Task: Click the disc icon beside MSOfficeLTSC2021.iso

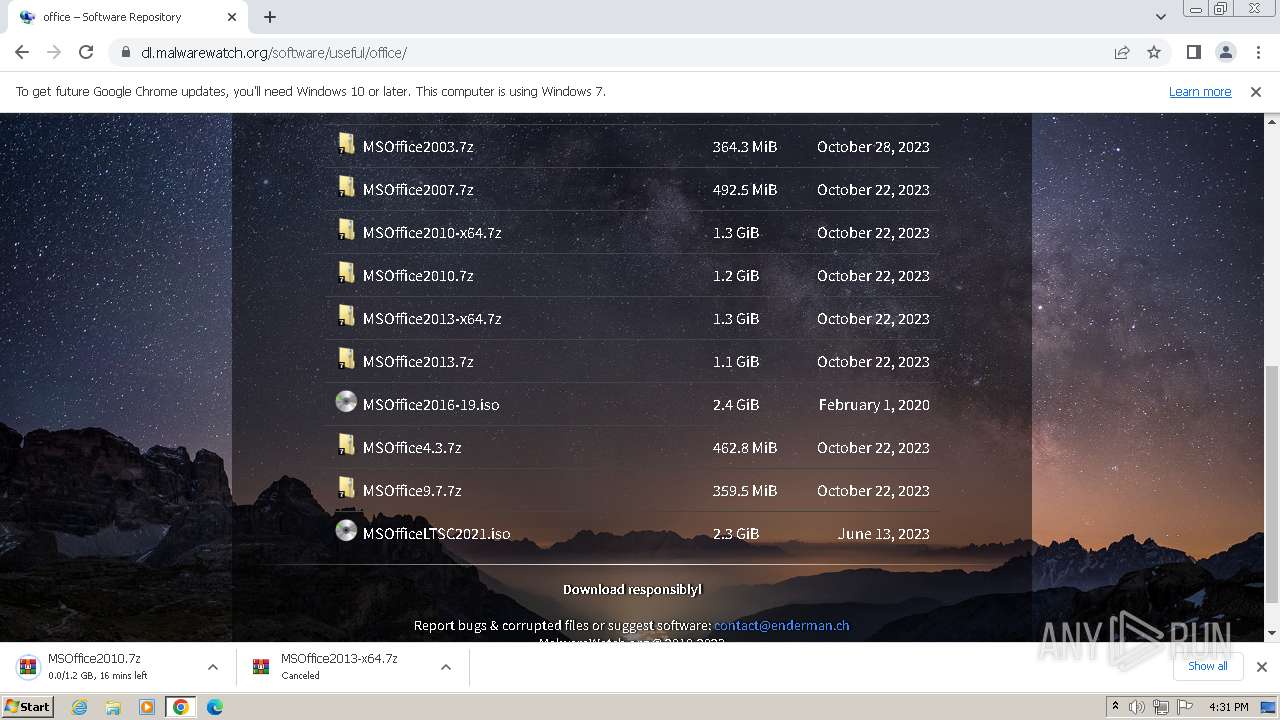Action: point(346,531)
